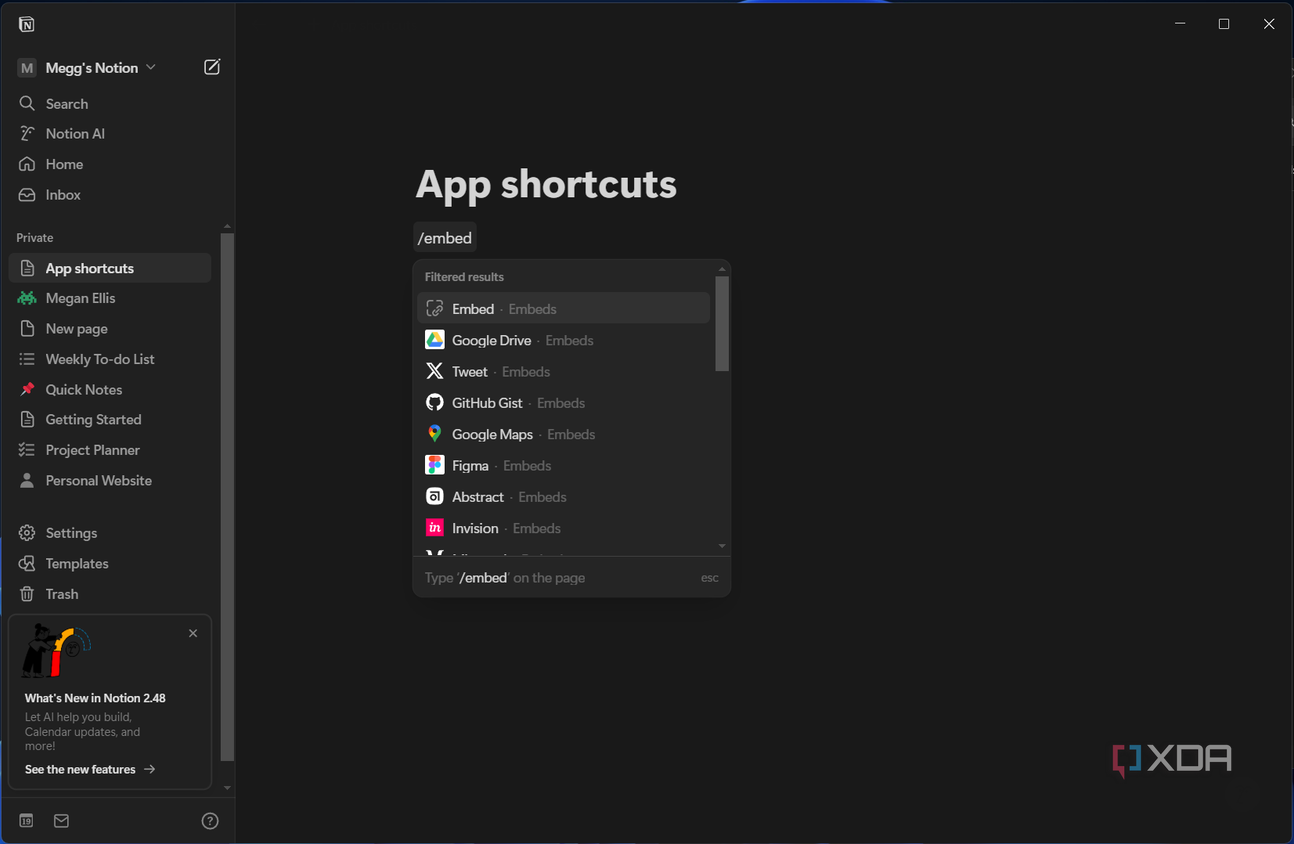Click the Search magnifier icon
This screenshot has width=1294, height=844.
pos(27,104)
